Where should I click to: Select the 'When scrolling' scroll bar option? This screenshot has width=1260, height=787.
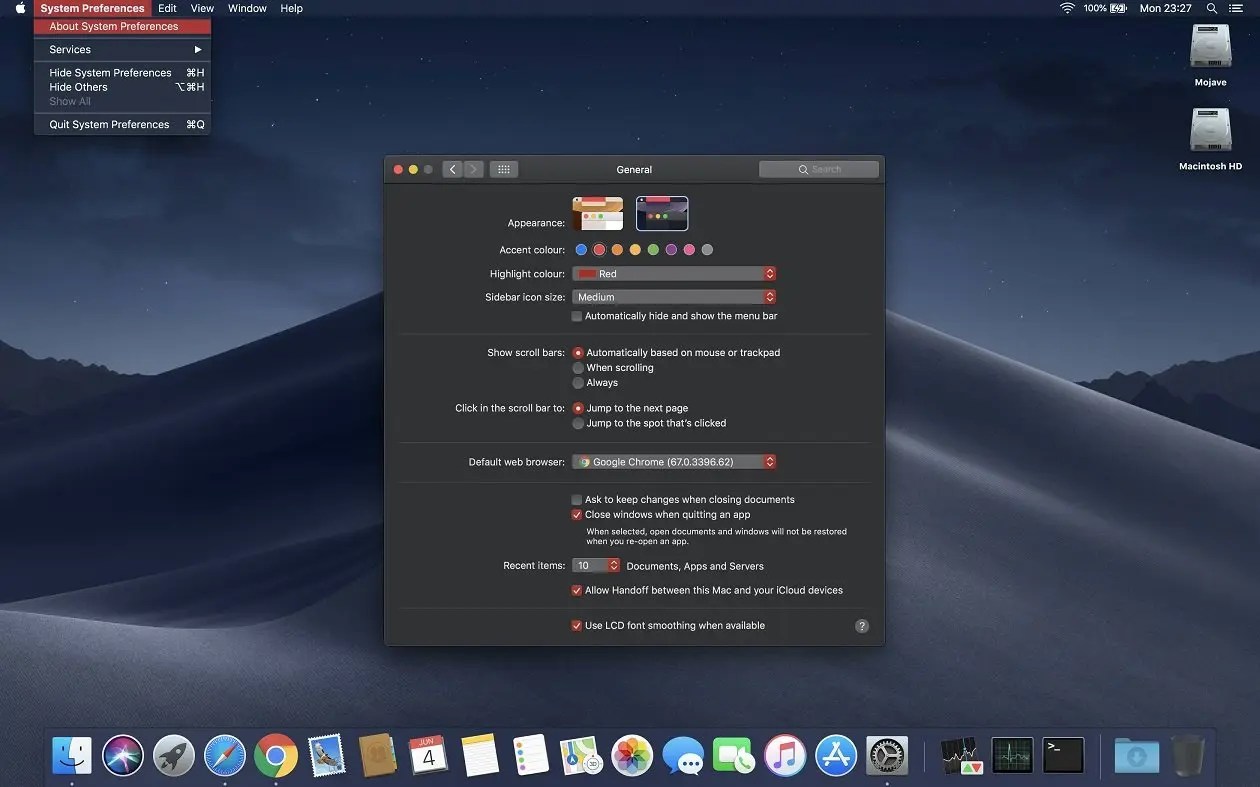(578, 368)
